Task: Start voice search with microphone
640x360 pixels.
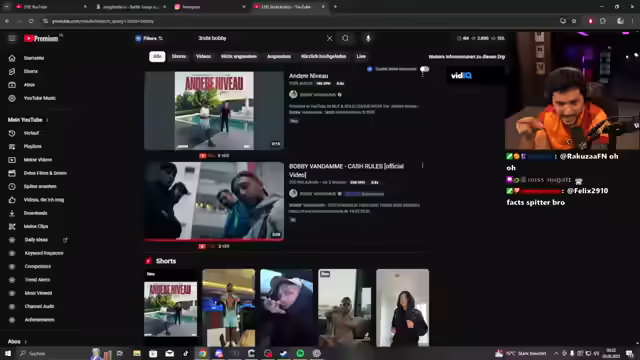Action: [368, 38]
